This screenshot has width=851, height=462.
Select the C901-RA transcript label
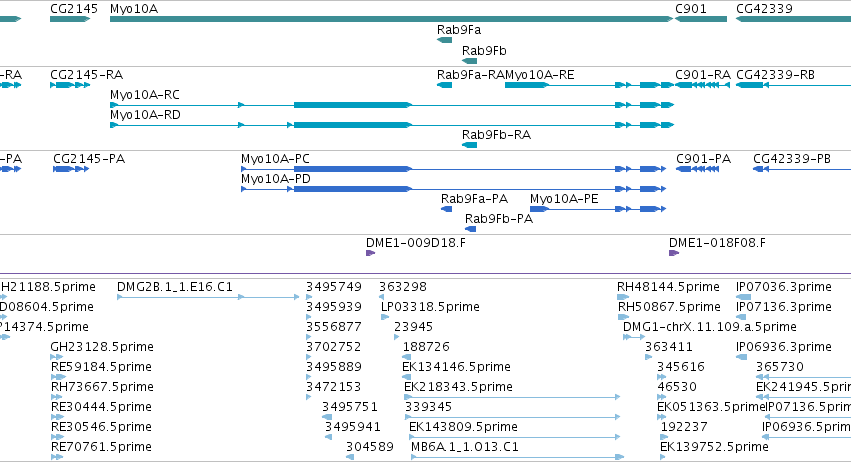click(703, 75)
